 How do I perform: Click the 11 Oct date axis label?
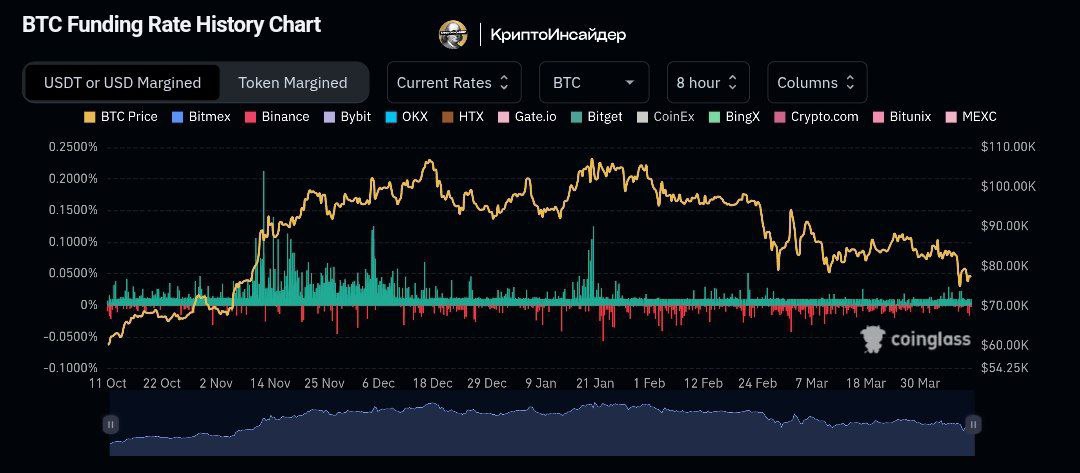pos(107,383)
